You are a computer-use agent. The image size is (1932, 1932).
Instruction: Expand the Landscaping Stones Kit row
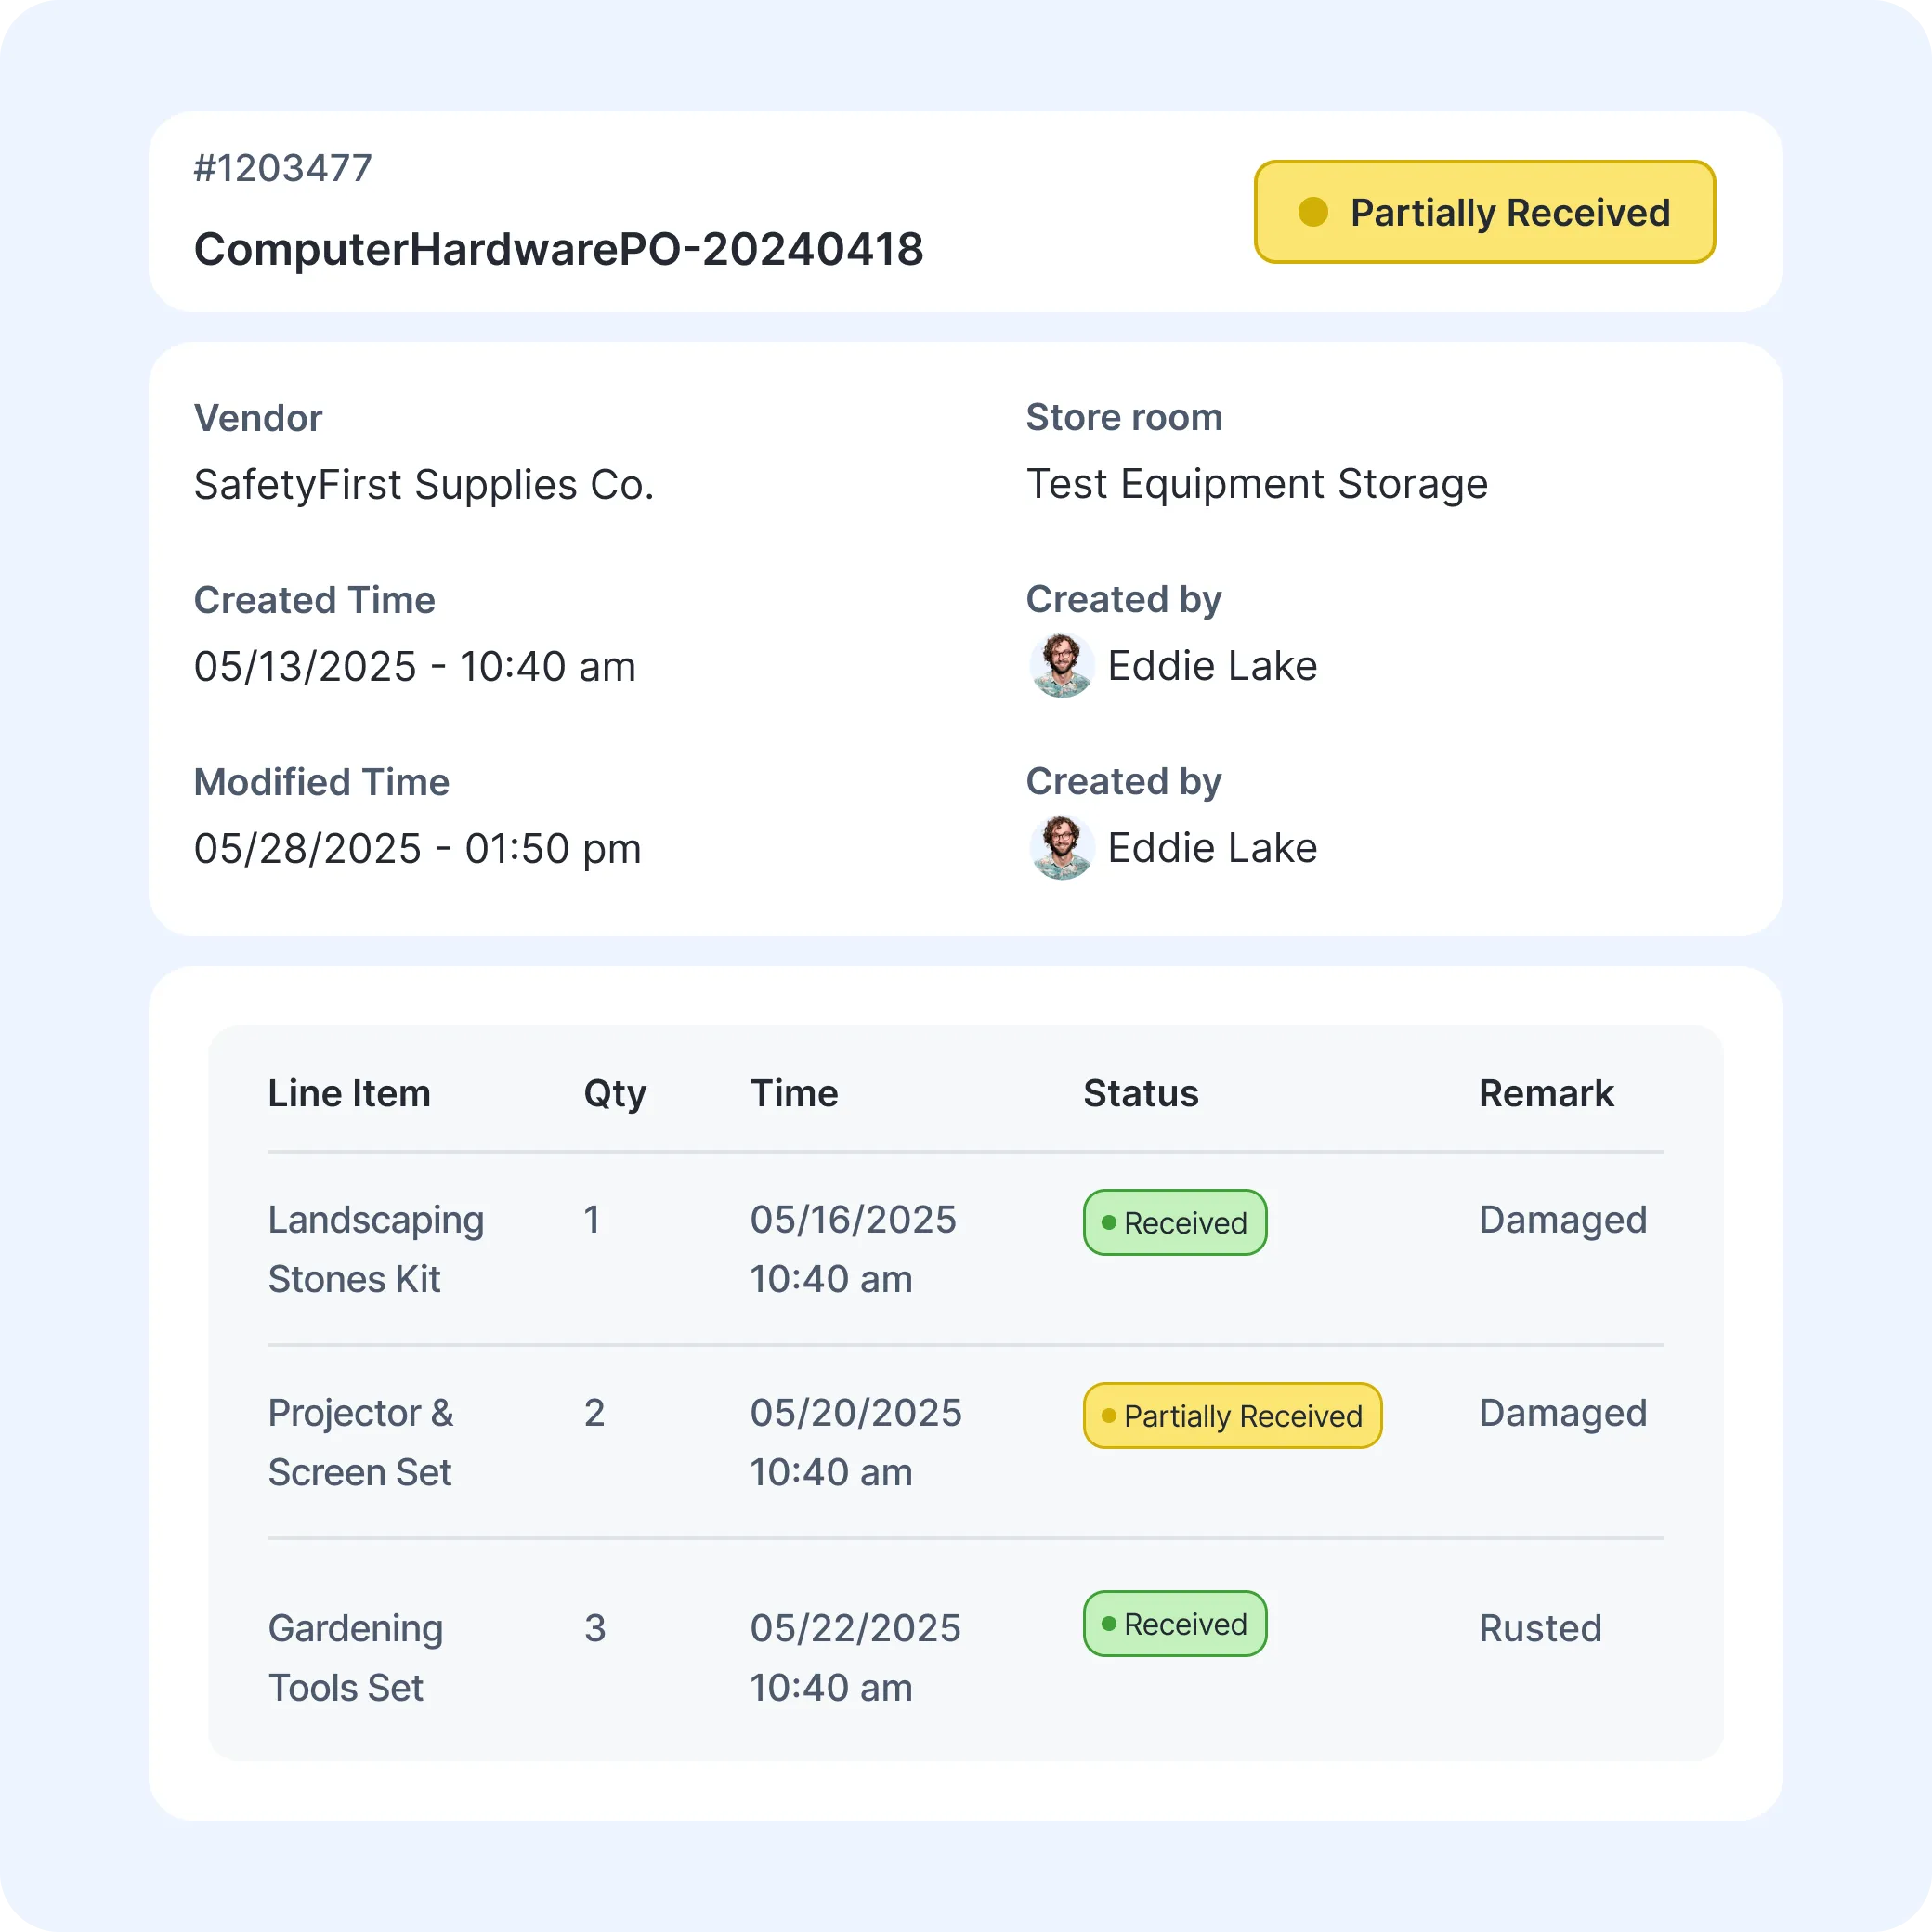(x=376, y=1248)
